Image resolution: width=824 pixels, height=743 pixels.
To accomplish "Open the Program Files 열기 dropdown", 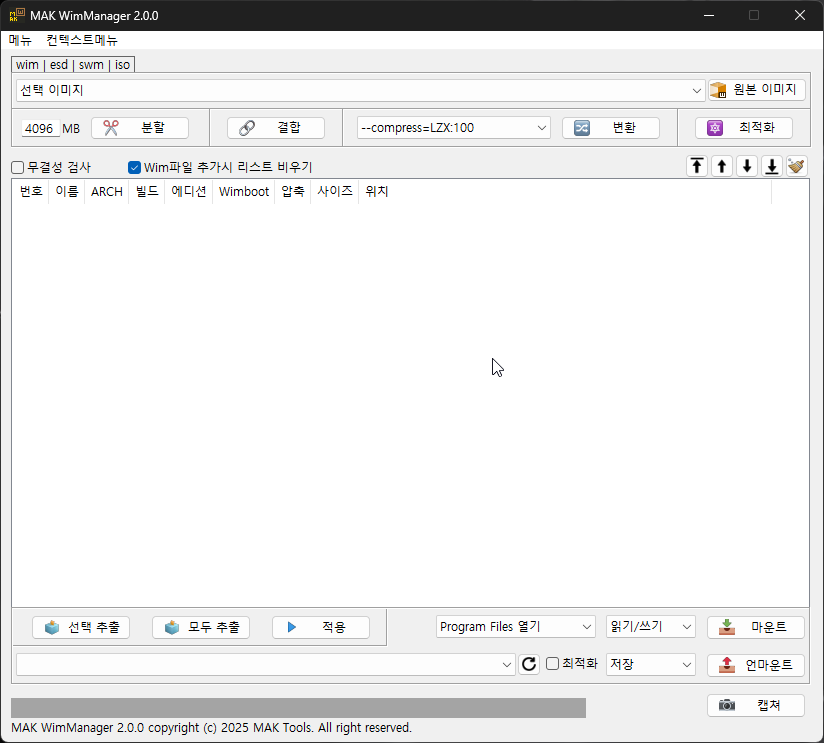I will coord(516,627).
